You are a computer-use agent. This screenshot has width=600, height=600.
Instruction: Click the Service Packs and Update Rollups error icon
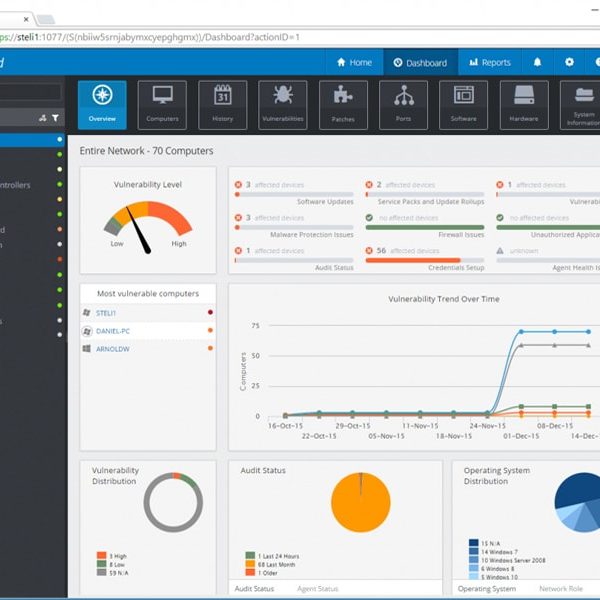(x=369, y=184)
